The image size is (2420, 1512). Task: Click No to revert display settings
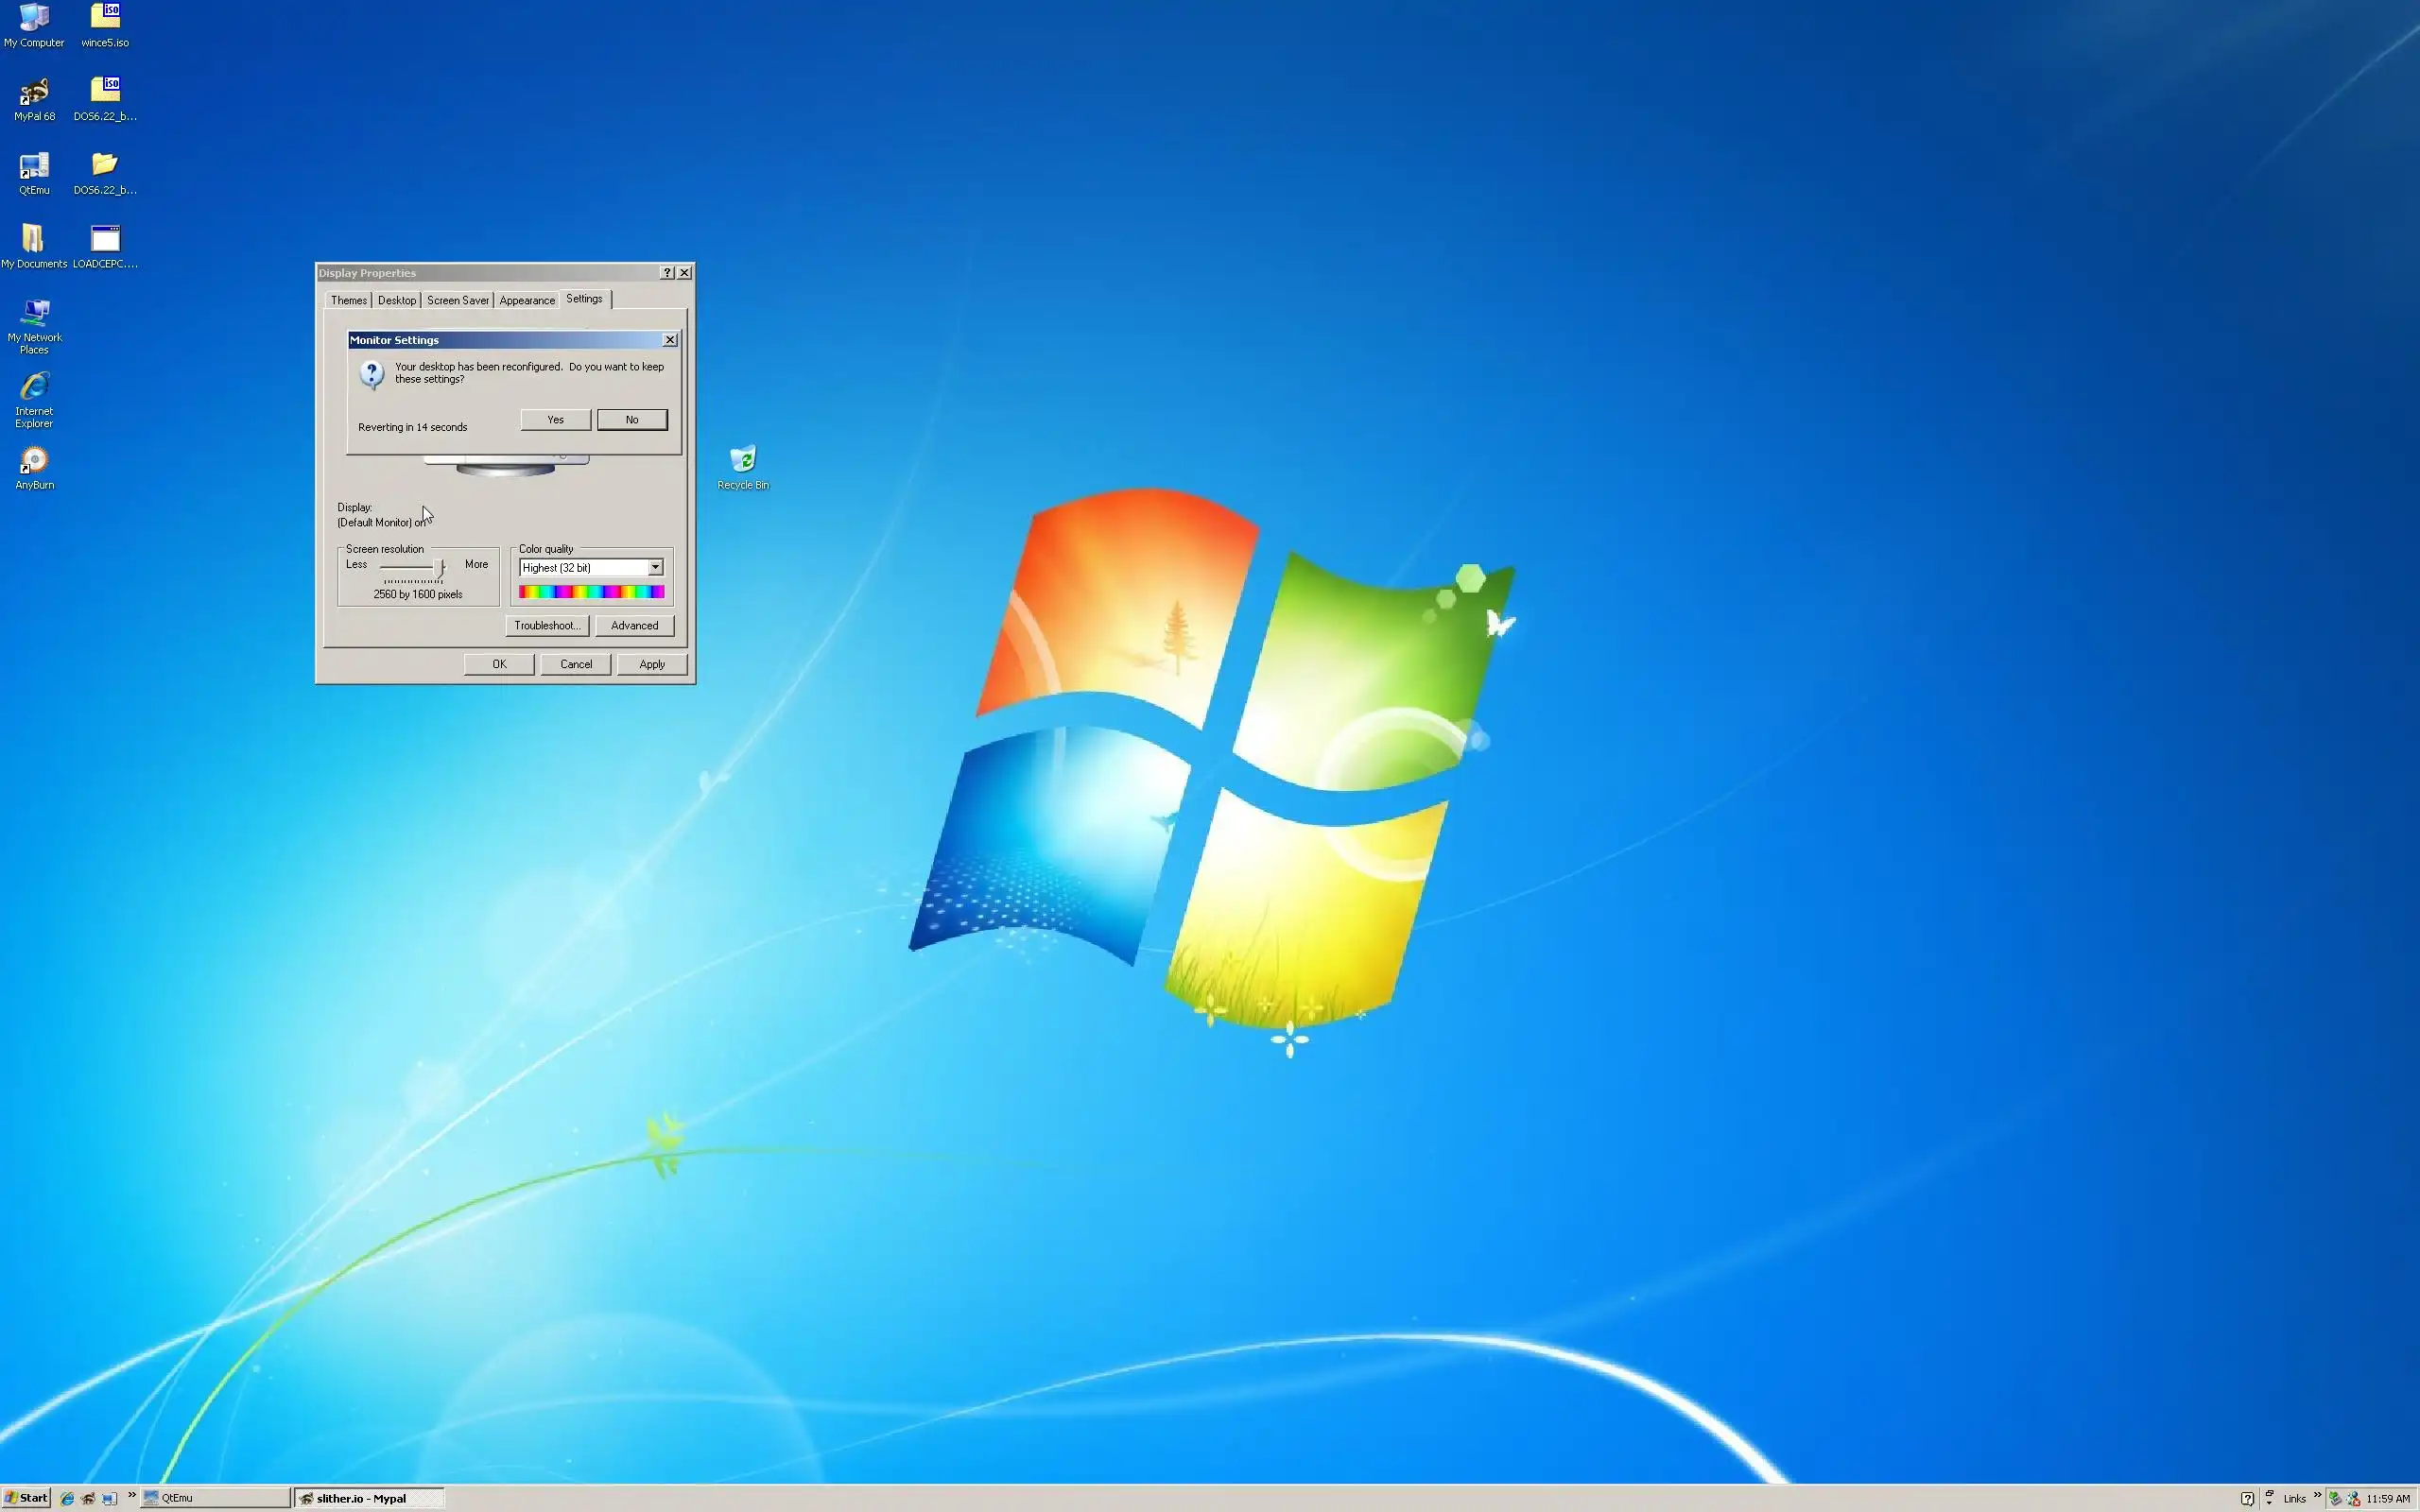point(631,420)
